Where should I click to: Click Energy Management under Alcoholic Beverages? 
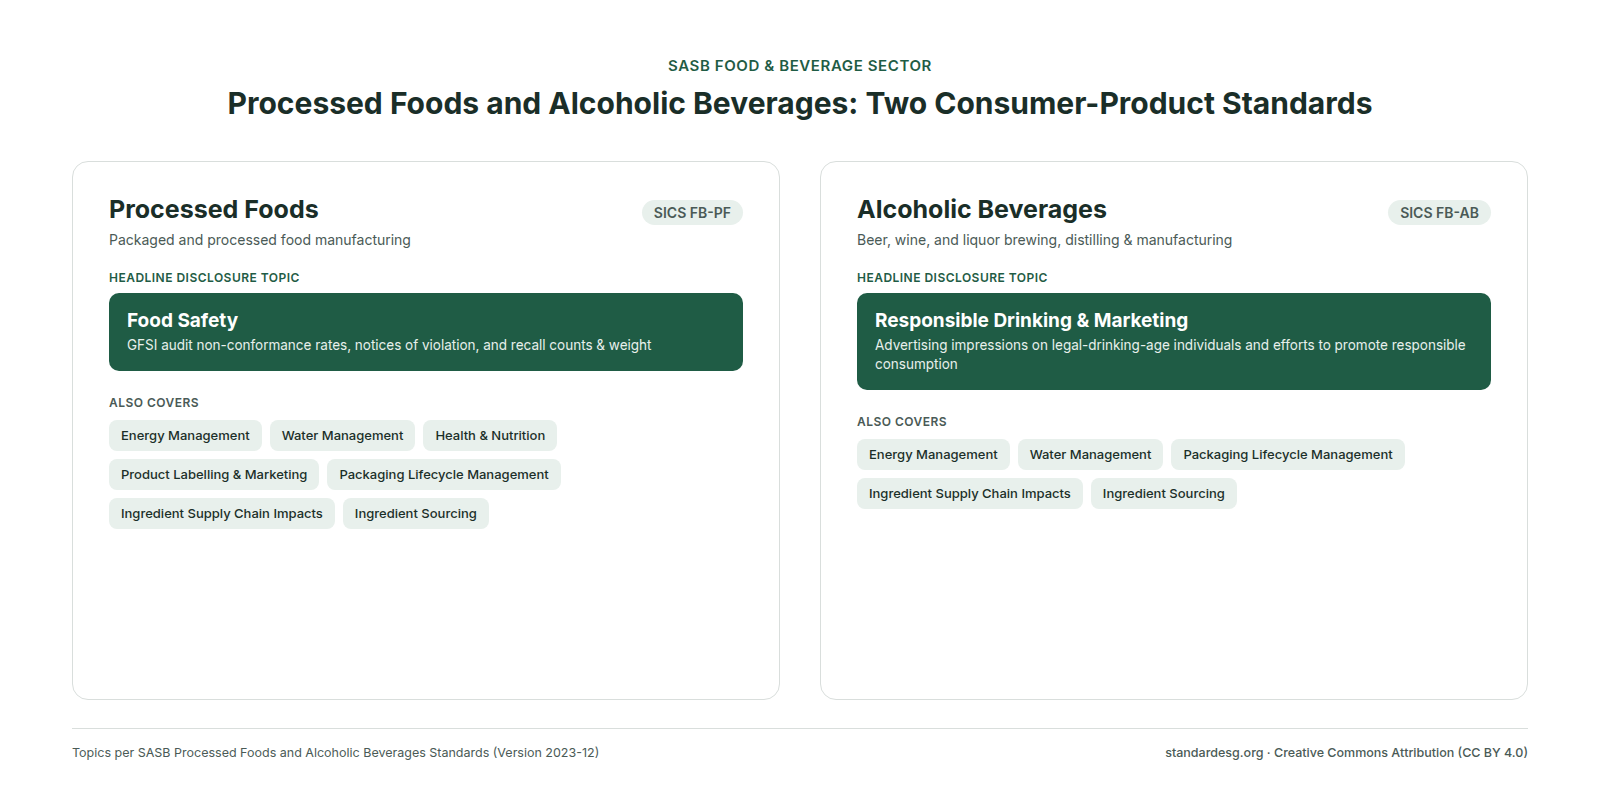tap(933, 455)
